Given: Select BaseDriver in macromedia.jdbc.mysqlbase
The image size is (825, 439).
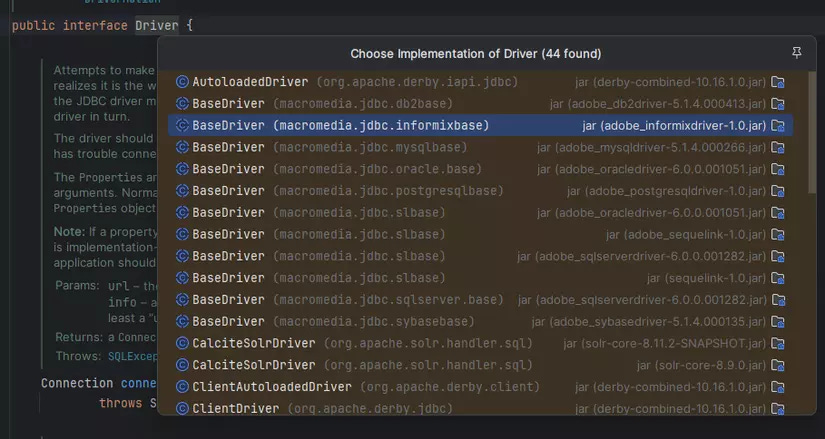Looking at the screenshot, I should pos(480,147).
